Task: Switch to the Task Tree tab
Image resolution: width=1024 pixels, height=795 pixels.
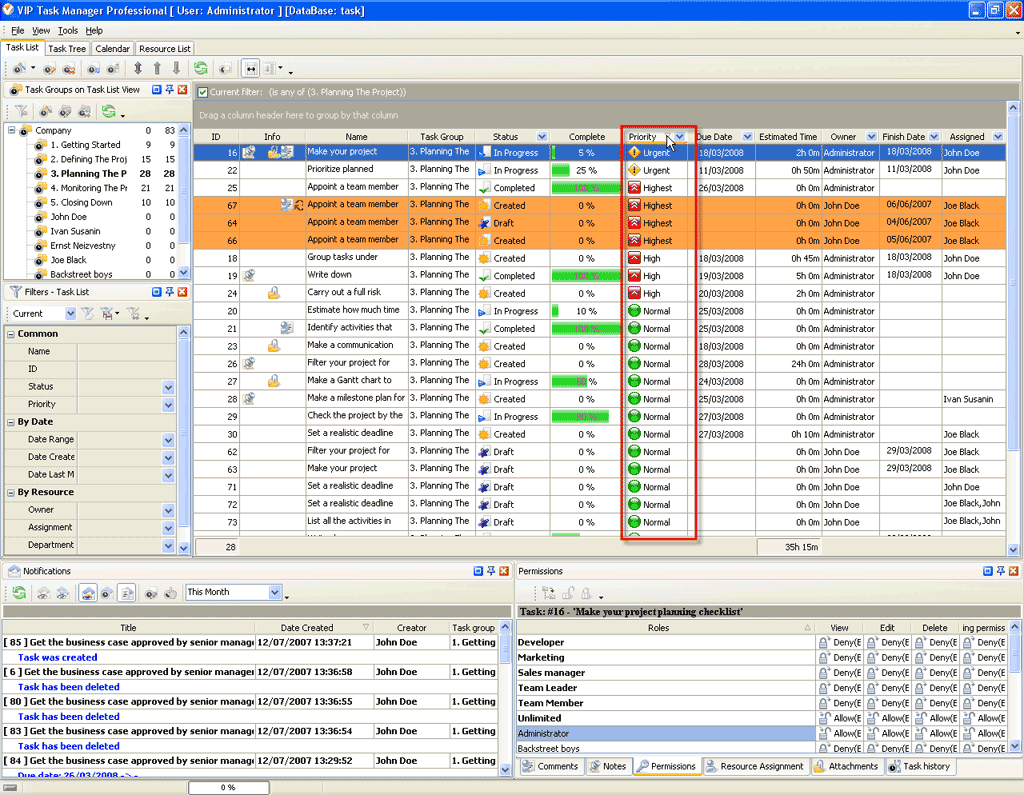Action: pos(67,48)
